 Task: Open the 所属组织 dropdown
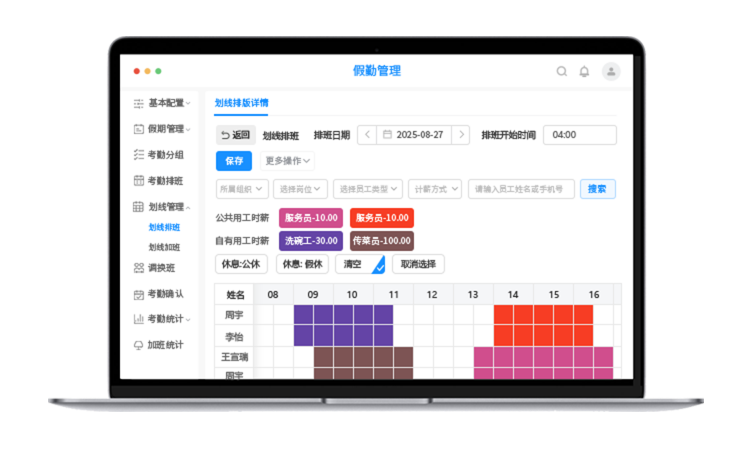coord(242,188)
